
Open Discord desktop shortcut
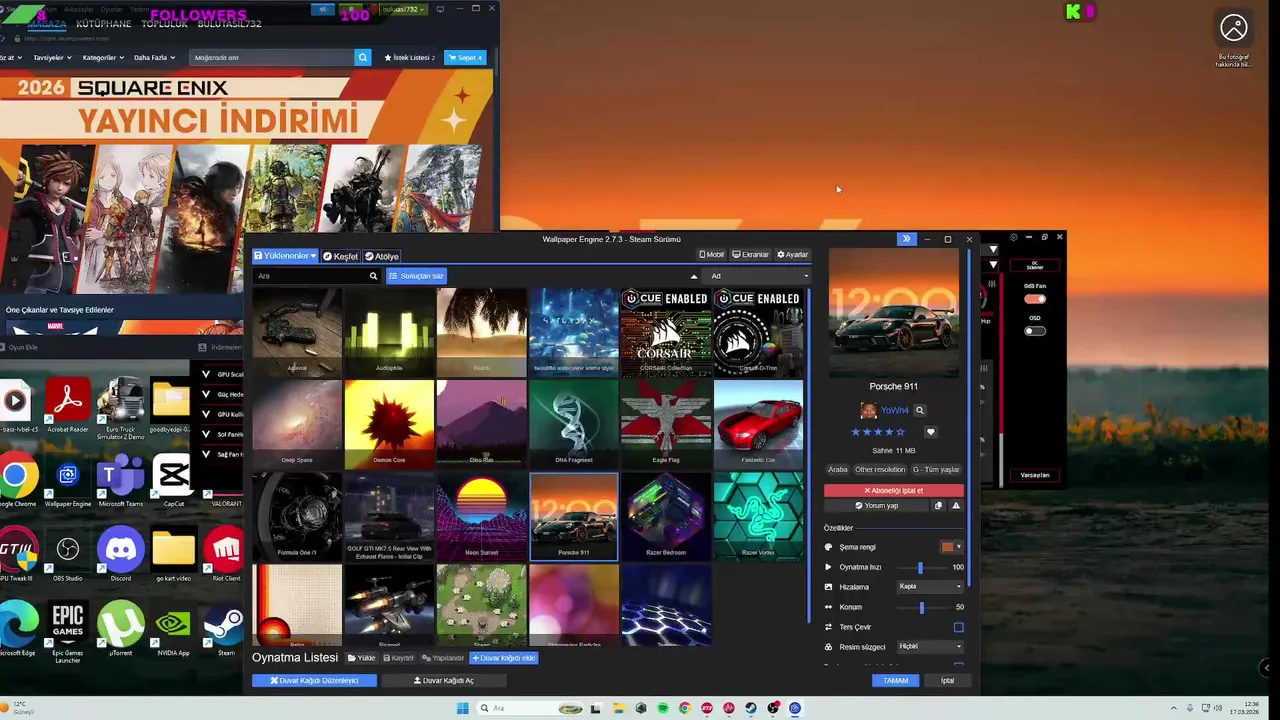(x=121, y=556)
